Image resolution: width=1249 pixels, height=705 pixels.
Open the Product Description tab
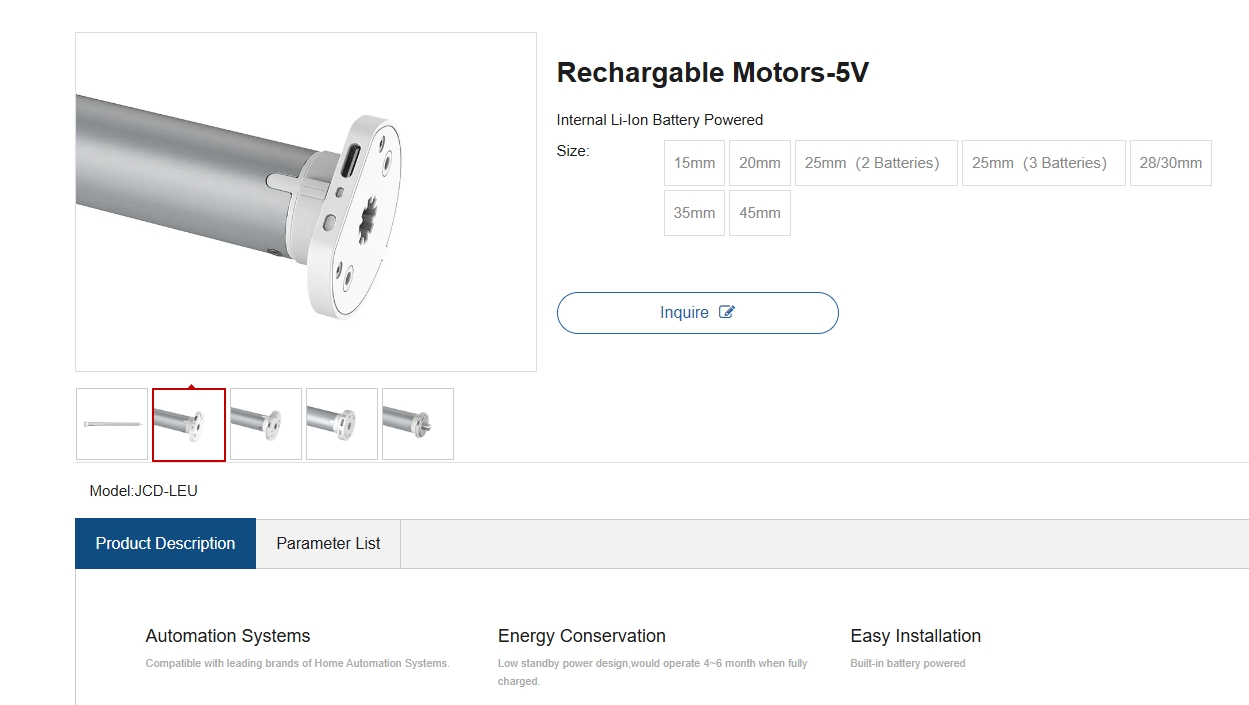(165, 543)
